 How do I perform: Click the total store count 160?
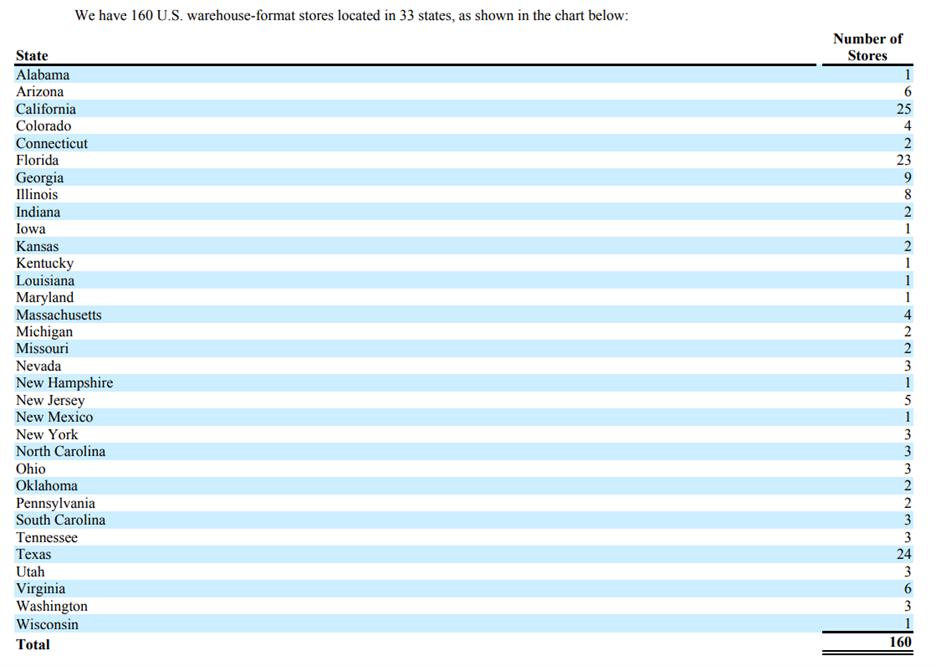click(900, 642)
